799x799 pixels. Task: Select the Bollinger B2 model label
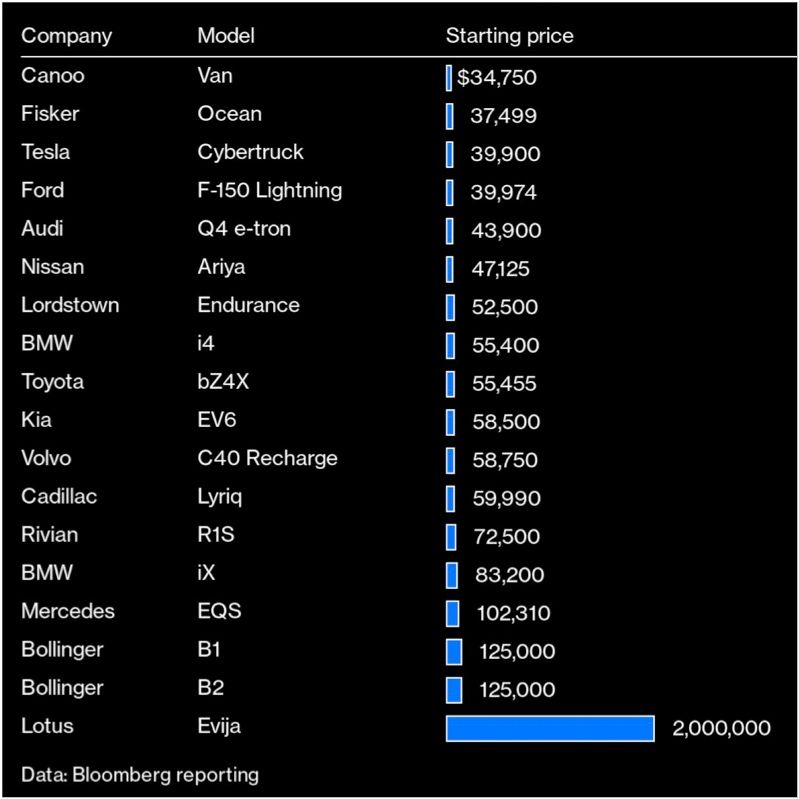point(209,688)
